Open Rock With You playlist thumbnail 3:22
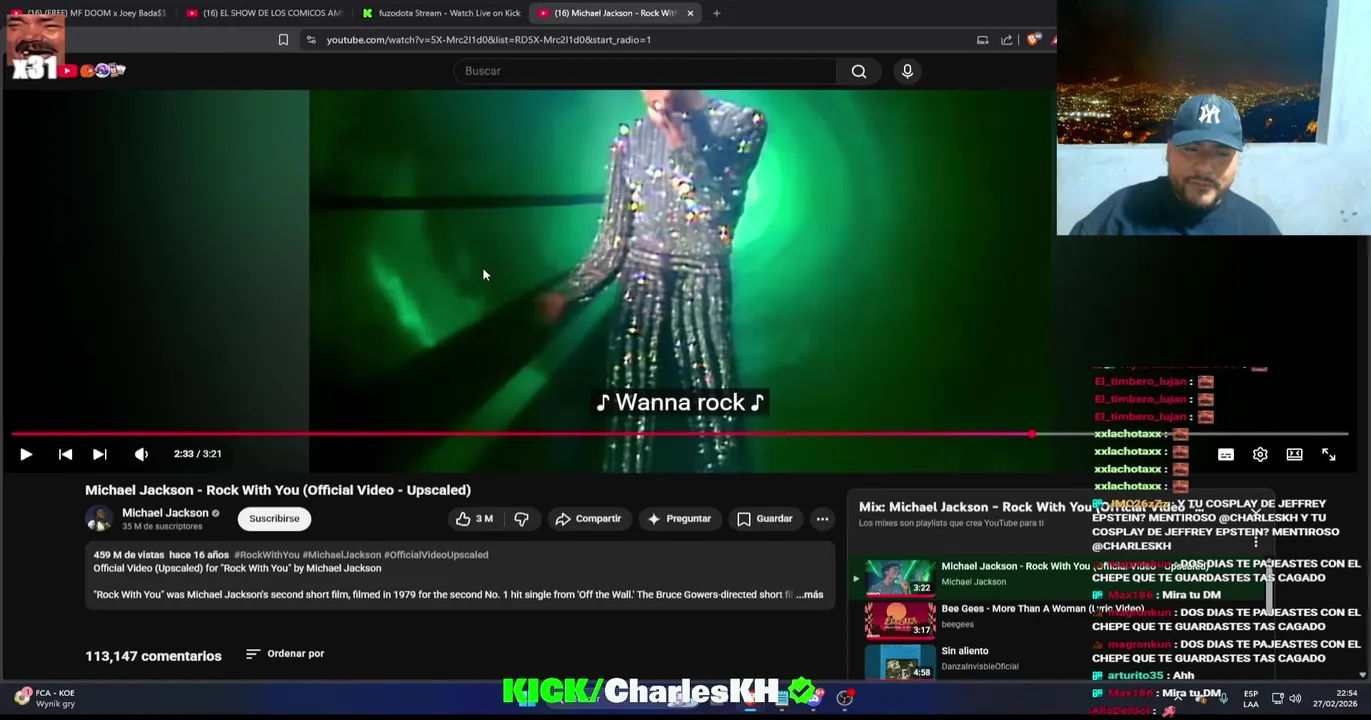Screen dimensions: 1371x720 (900, 577)
